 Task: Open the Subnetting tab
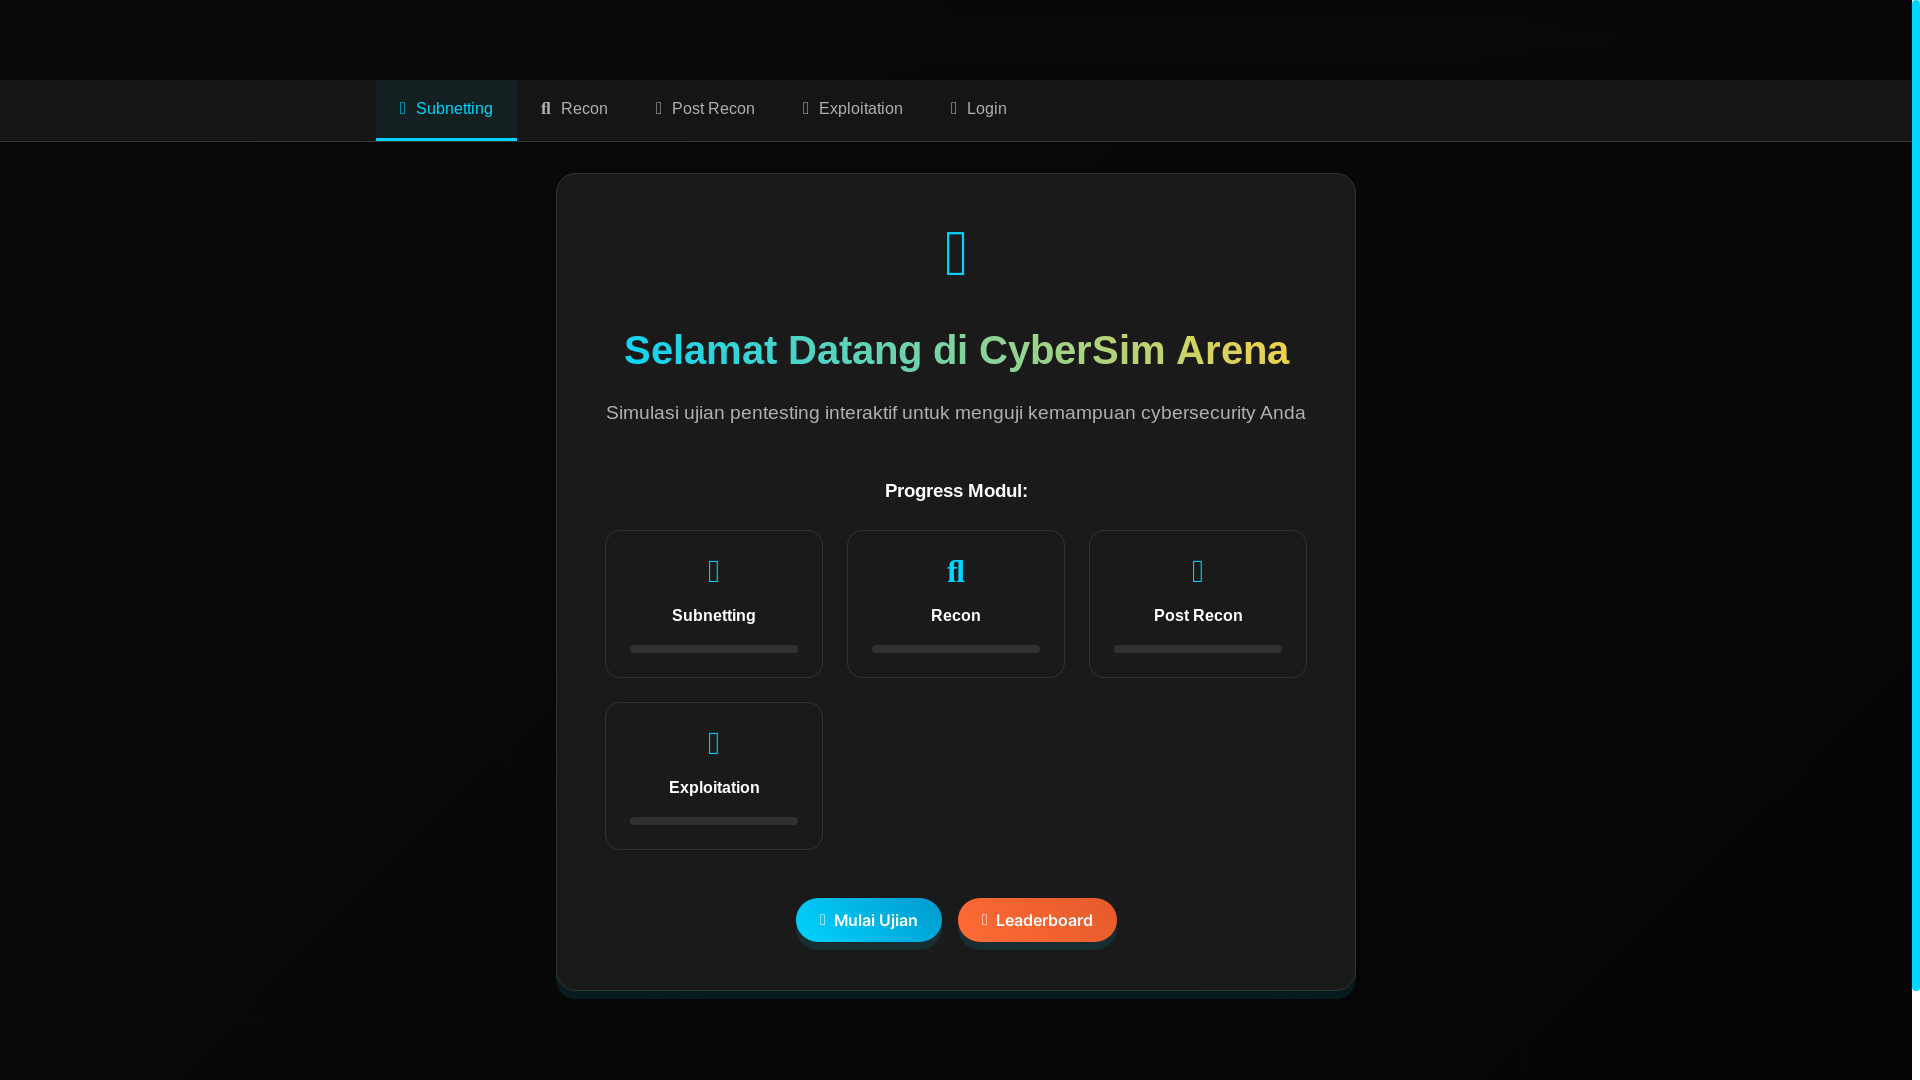click(446, 109)
